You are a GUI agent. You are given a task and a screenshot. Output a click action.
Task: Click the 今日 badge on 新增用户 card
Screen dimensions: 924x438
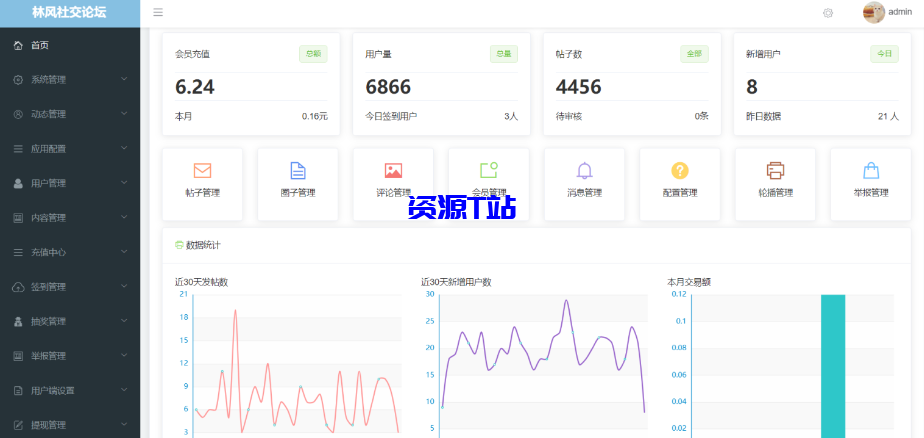pos(885,54)
